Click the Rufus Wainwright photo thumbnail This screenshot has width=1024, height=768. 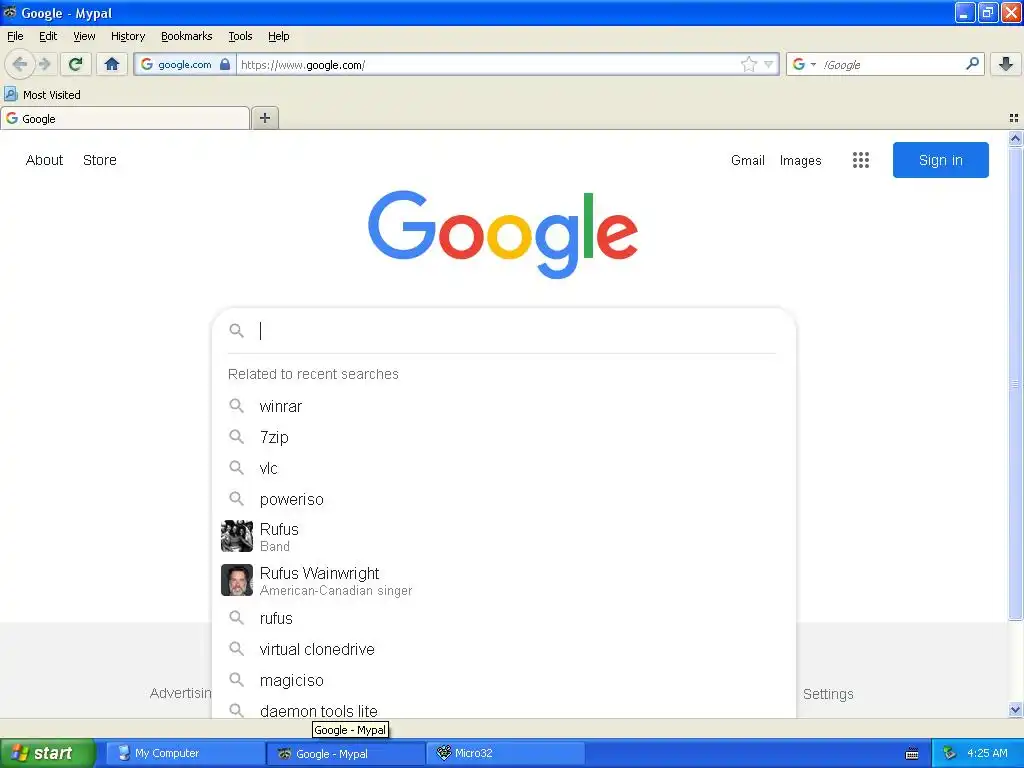pos(236,580)
